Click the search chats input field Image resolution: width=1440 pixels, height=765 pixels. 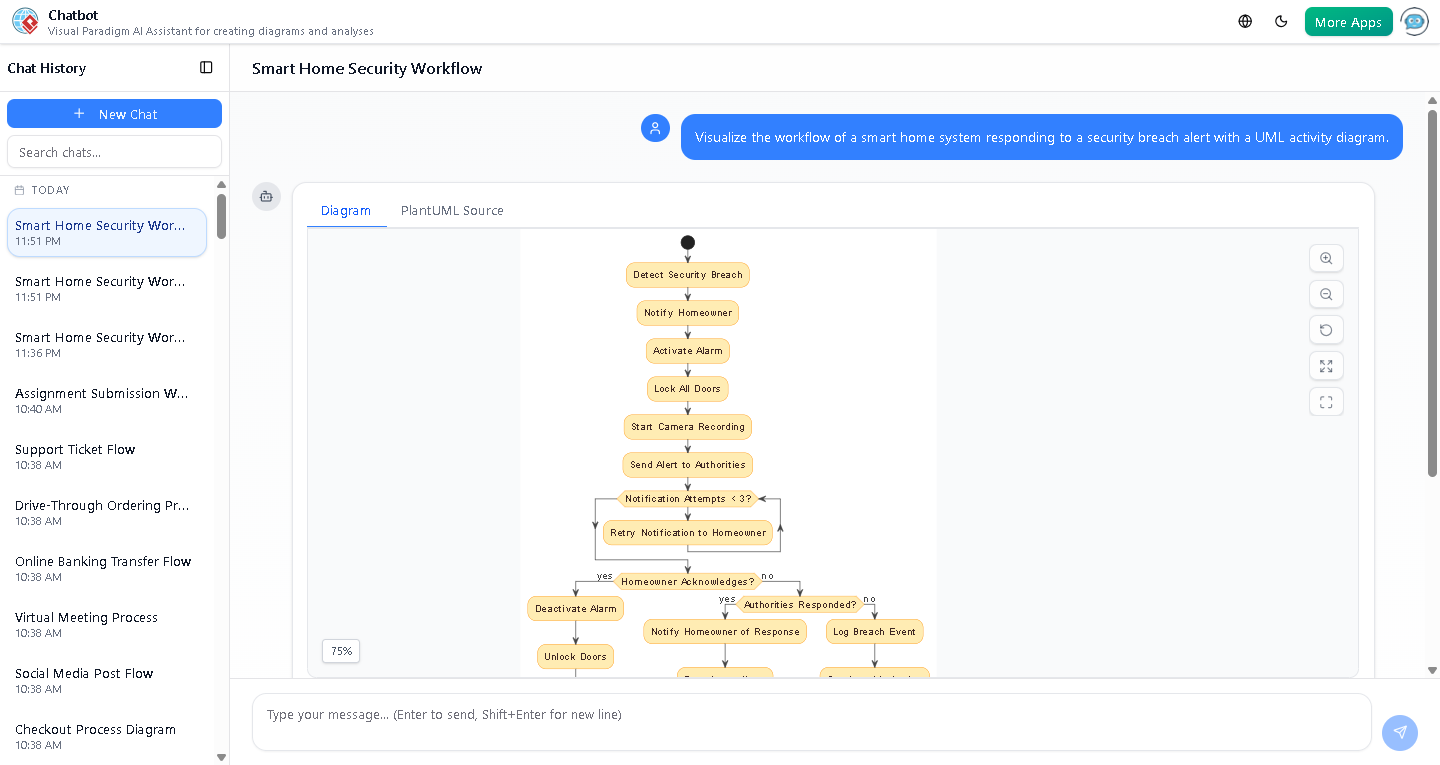coord(114,151)
